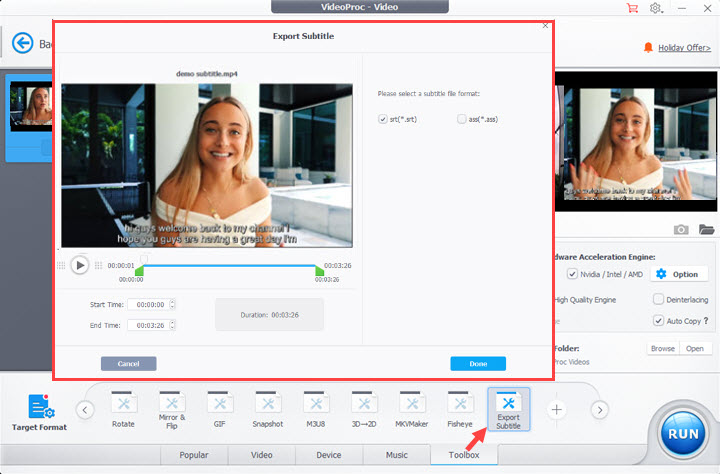Click the Duration 00:03:26 display
The image size is (720, 474).
click(270, 315)
